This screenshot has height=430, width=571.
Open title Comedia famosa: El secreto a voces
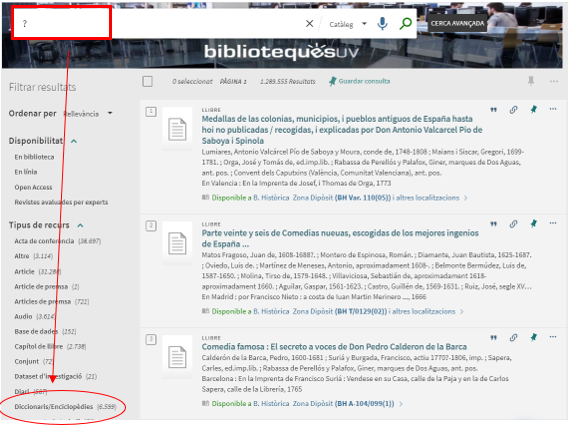click(x=334, y=347)
